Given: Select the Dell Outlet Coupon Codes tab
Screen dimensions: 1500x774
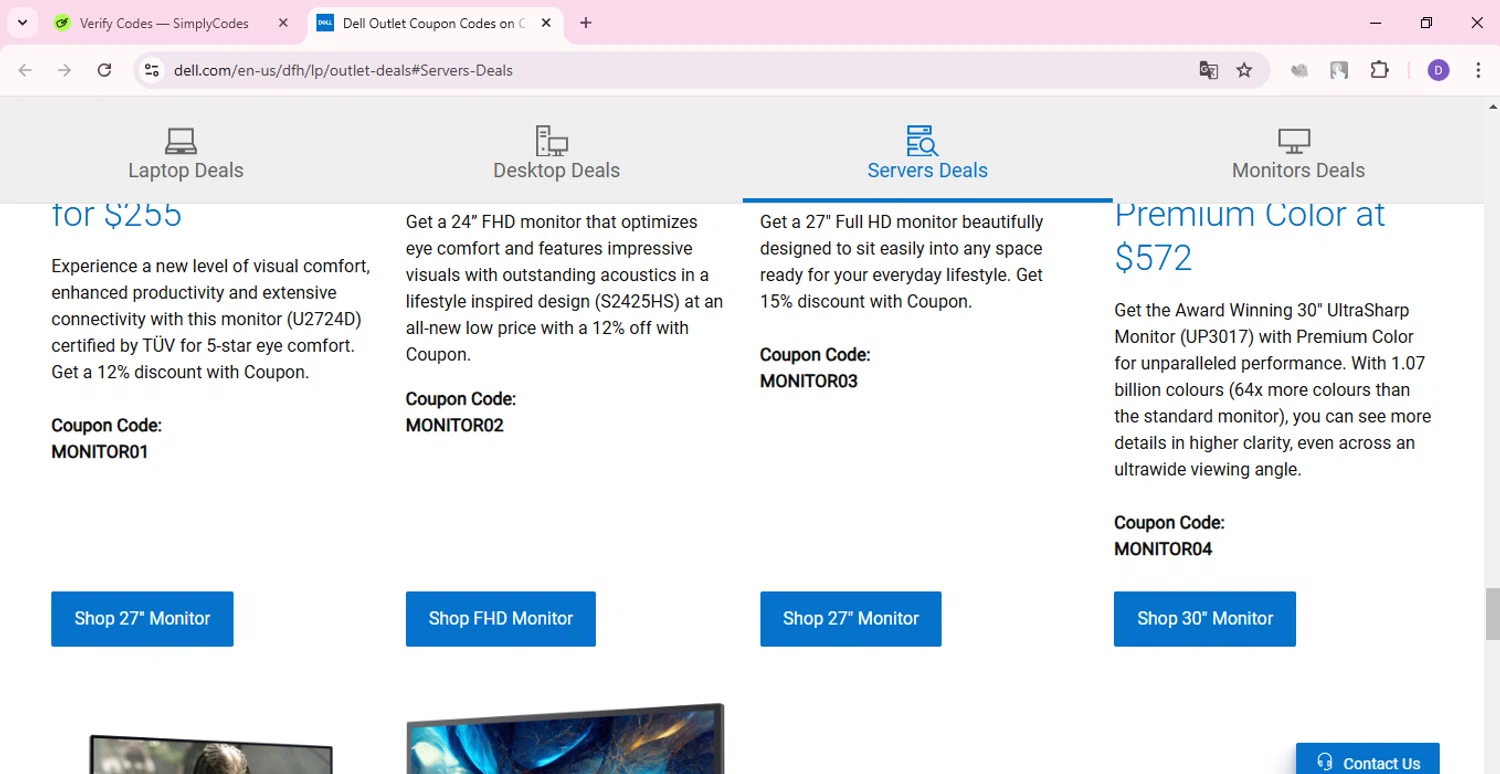Looking at the screenshot, I should click(435, 23).
